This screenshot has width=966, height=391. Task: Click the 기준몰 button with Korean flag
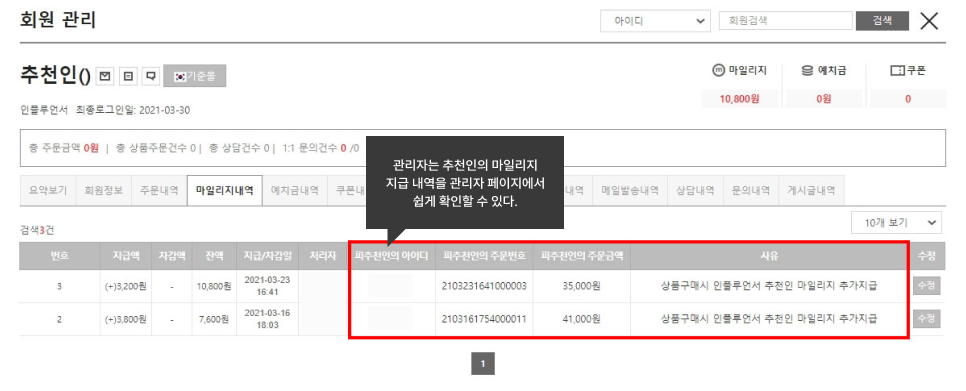(x=195, y=76)
